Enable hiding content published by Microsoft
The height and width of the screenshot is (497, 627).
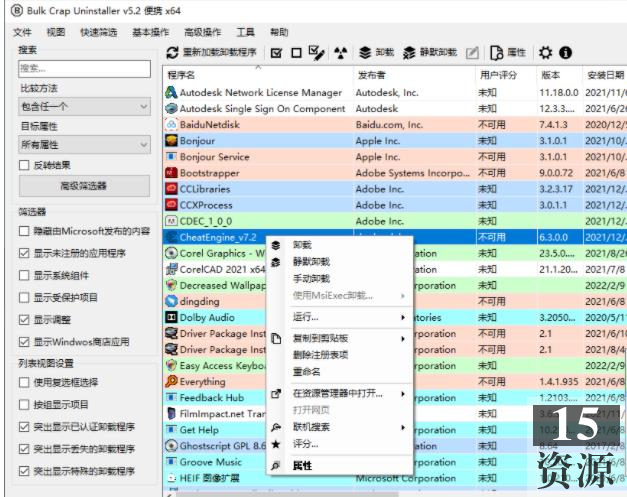[x=24, y=231]
